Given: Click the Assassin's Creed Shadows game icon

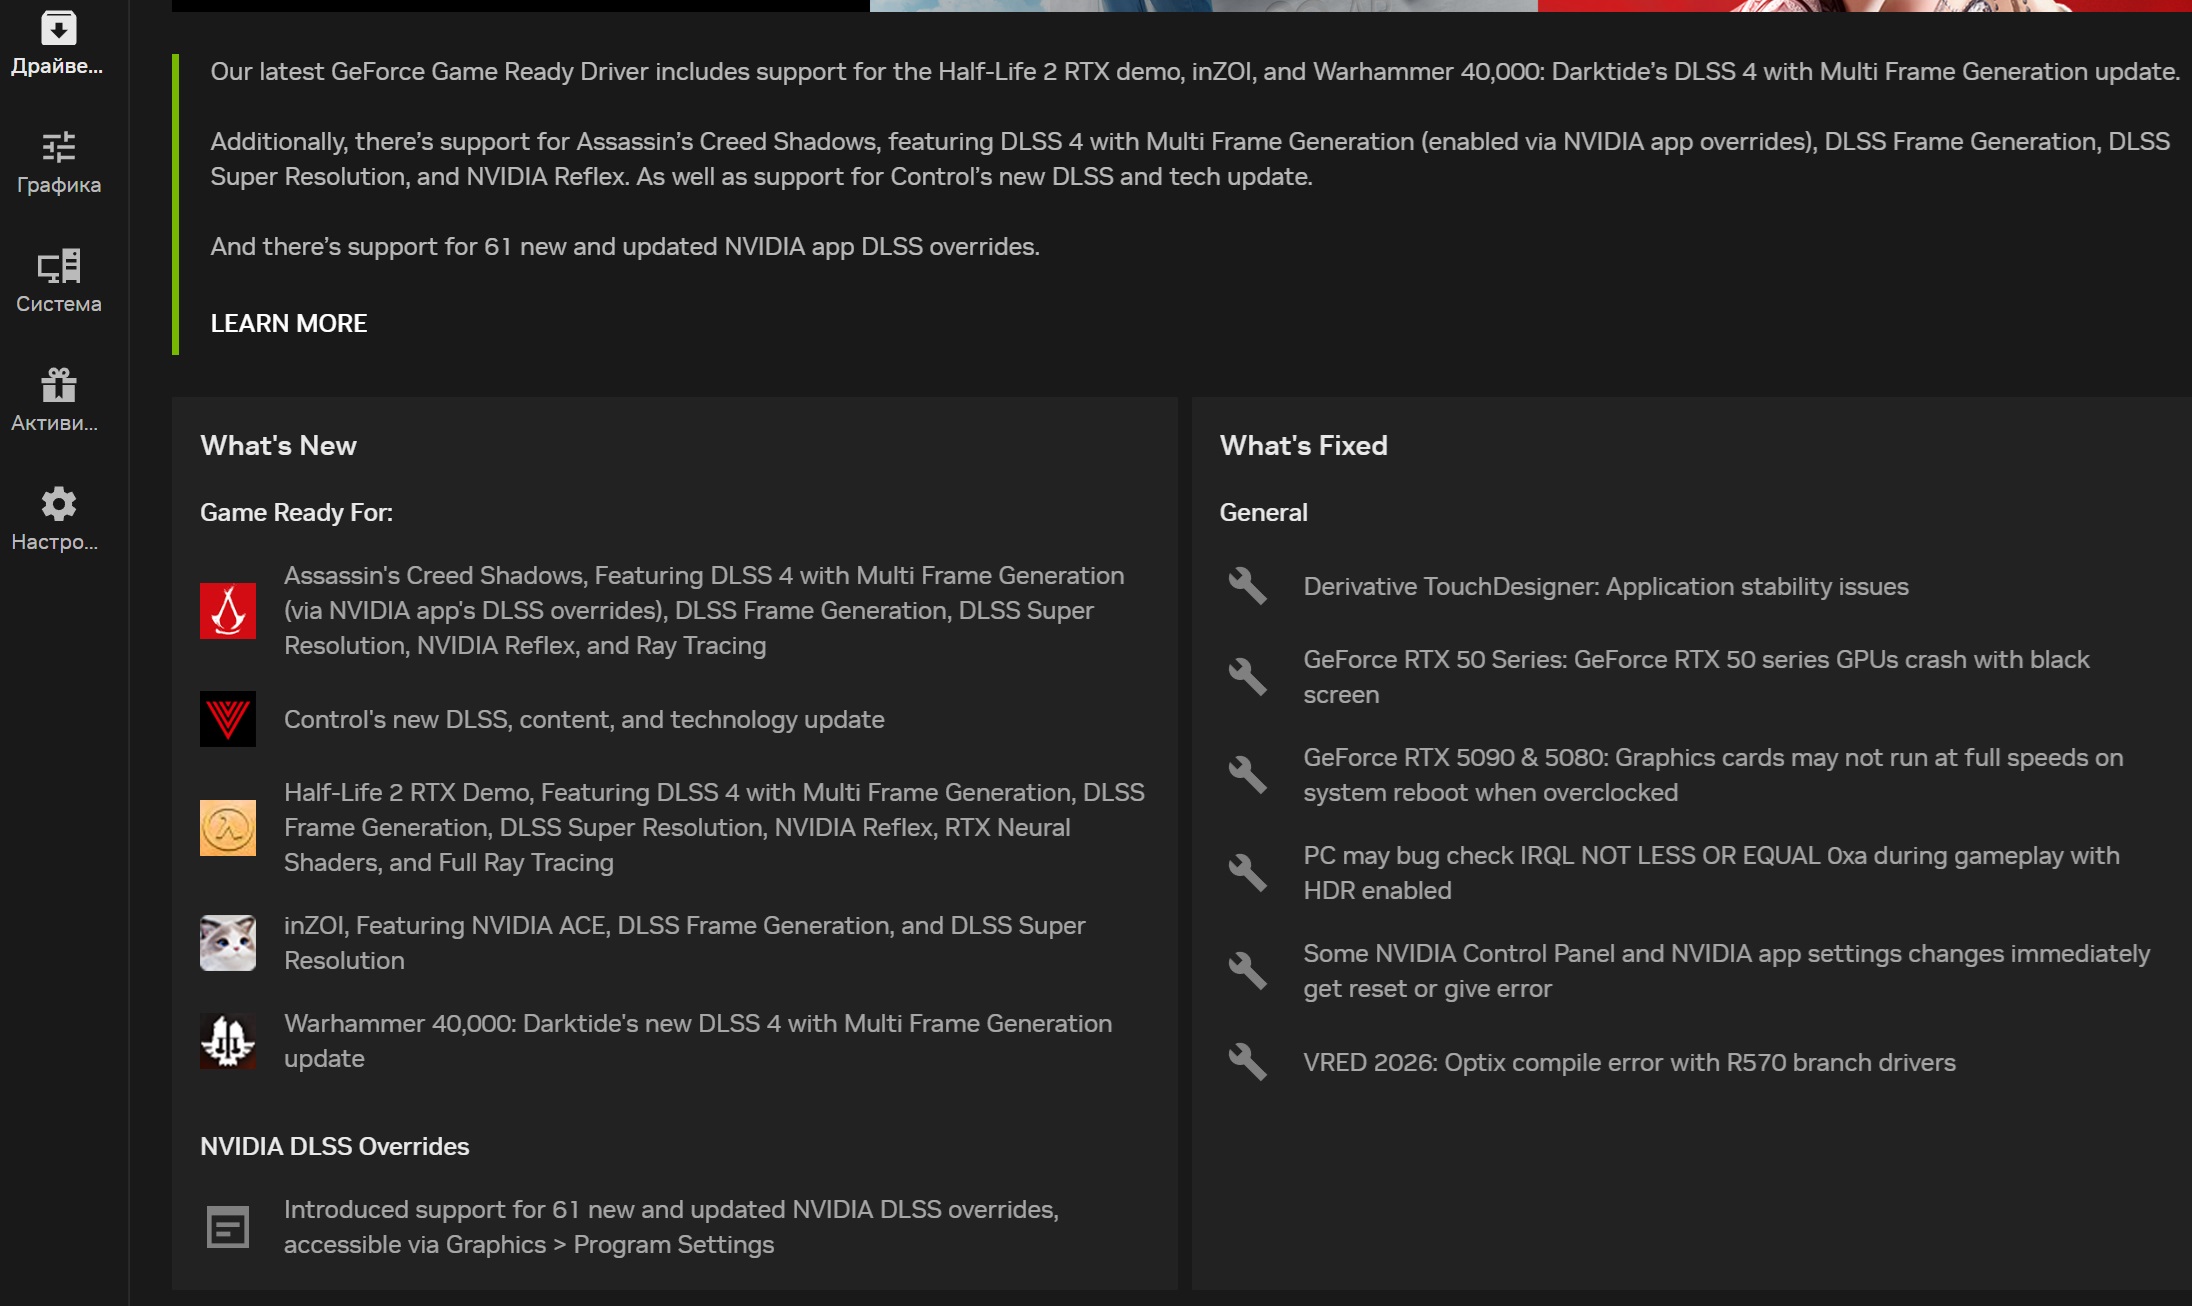Looking at the screenshot, I should [228, 611].
